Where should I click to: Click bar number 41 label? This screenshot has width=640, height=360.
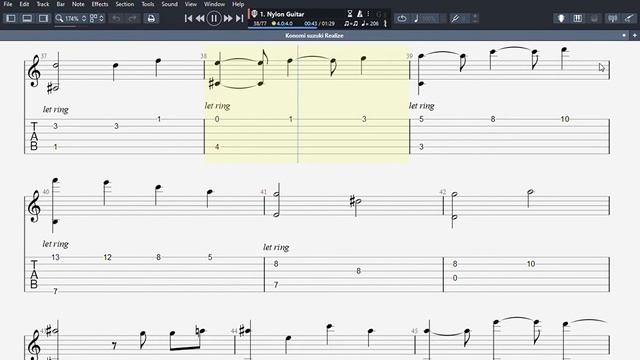[263, 191]
